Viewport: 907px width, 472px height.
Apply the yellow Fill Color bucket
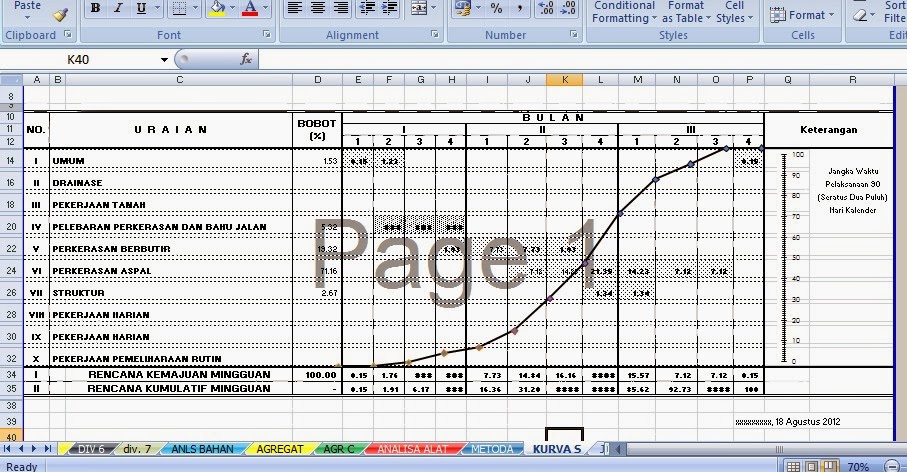[x=217, y=8]
